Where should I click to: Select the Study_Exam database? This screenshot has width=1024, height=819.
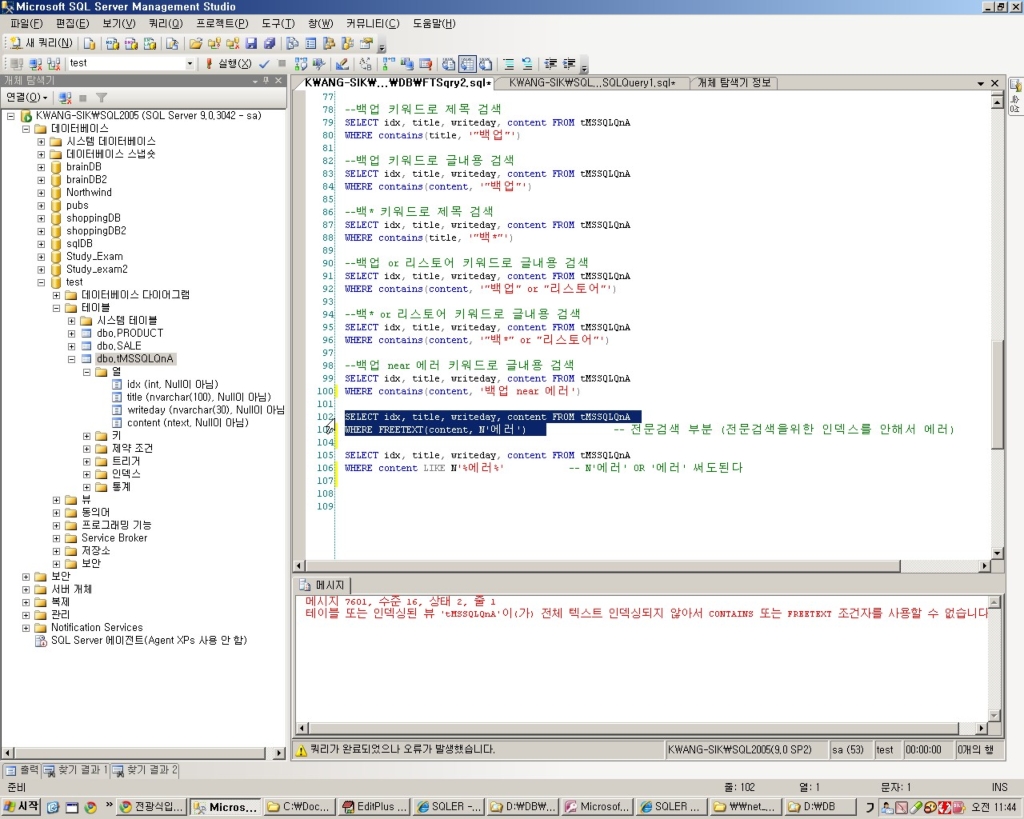coord(94,257)
